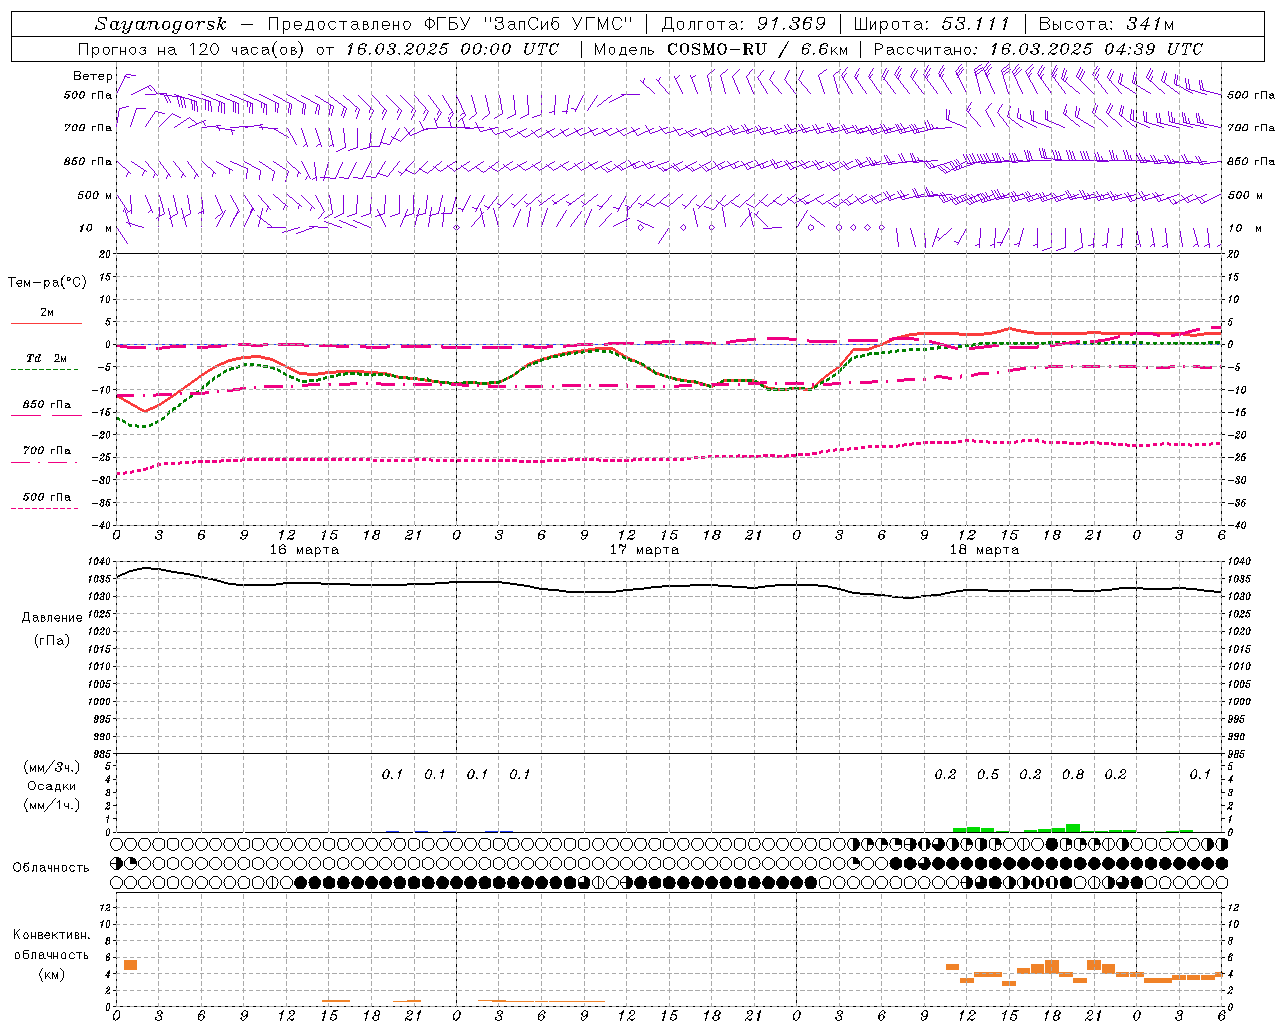The image size is (1280, 1024).
Task: Click the "Прогноз на 120 часа(ов)" forecast header
Action: tap(193, 49)
